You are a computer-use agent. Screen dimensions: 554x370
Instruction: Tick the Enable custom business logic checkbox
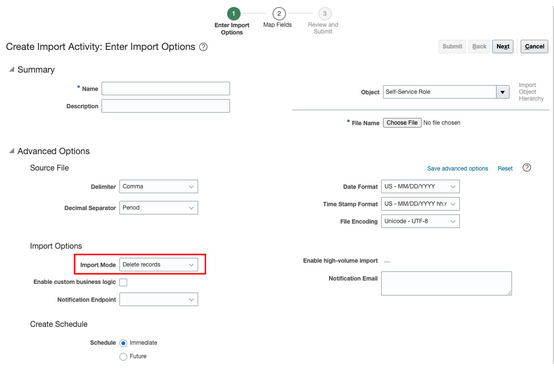(123, 282)
